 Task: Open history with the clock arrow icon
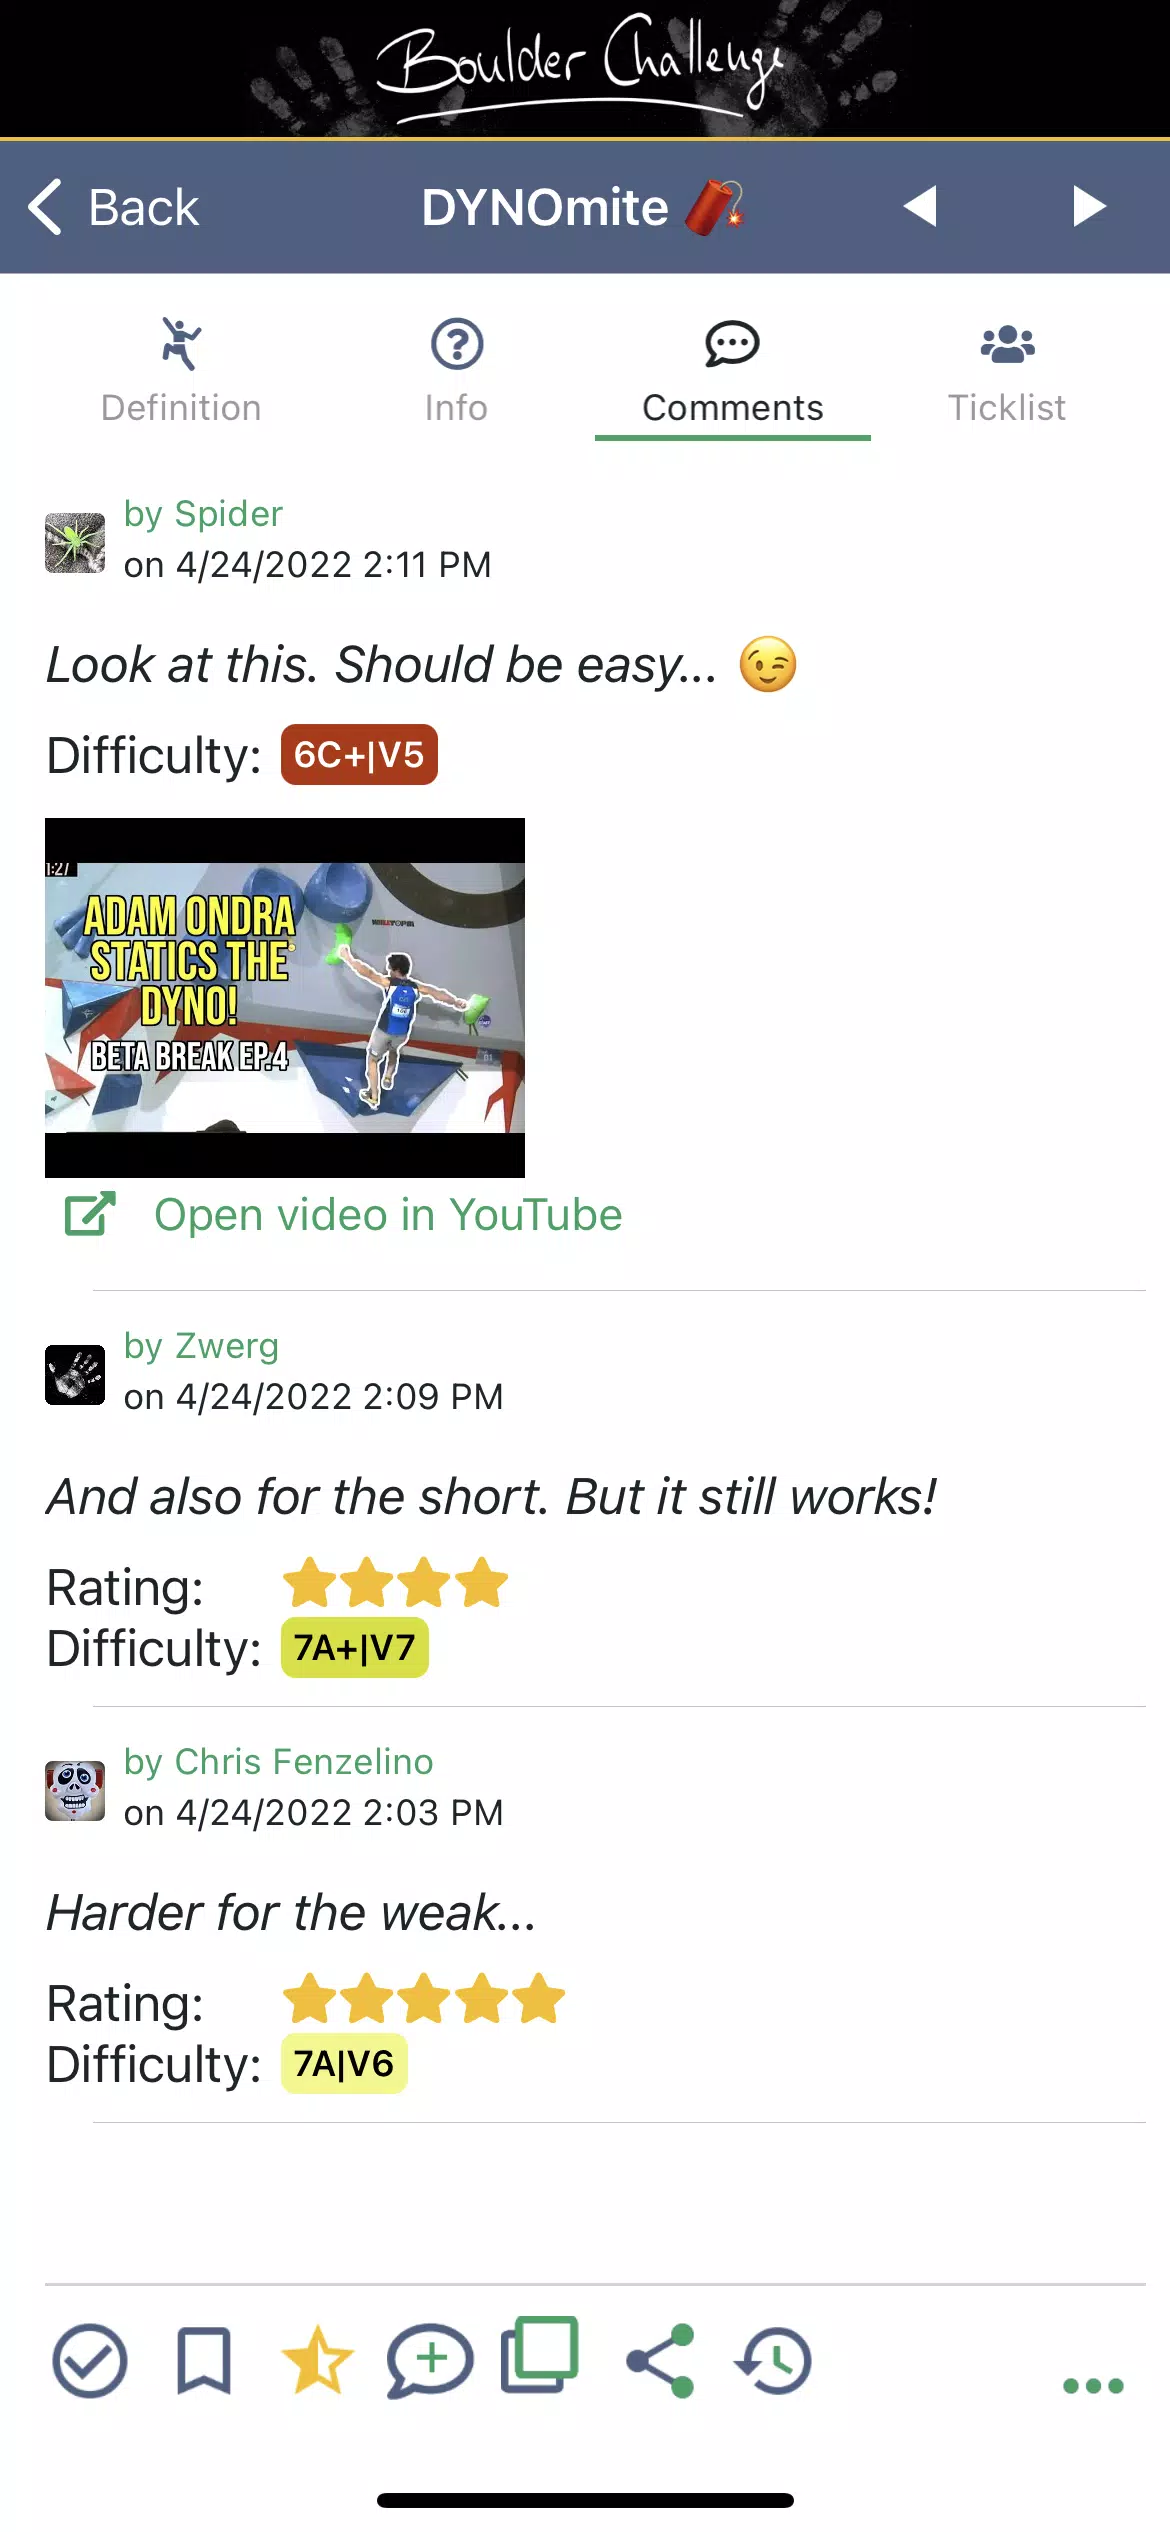[x=773, y=2361]
